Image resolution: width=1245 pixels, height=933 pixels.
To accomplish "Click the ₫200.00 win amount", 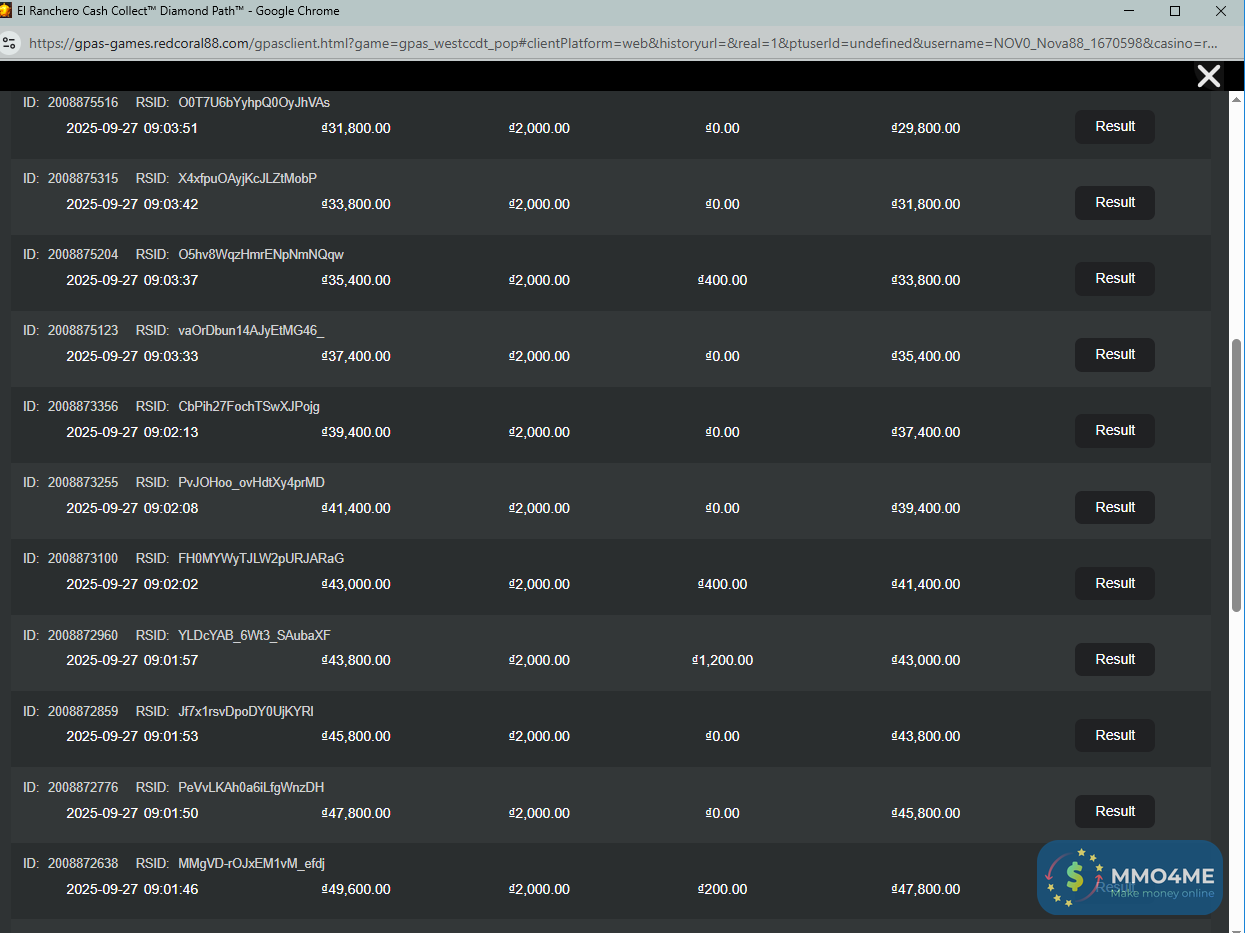I will click(x=722, y=889).
